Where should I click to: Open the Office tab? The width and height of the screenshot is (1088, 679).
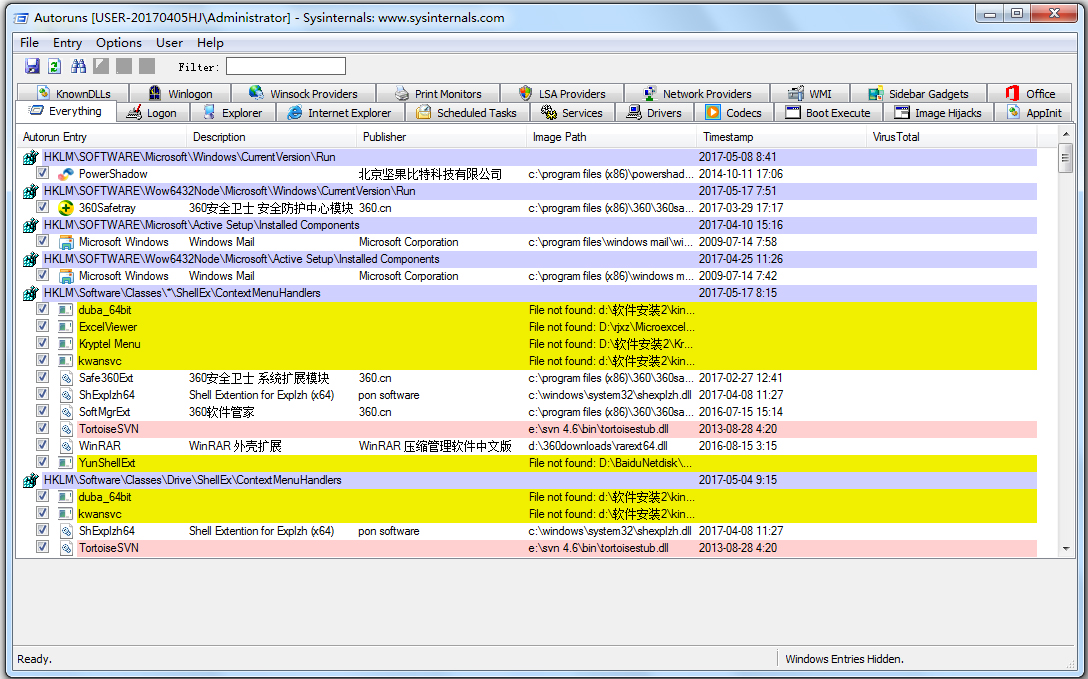click(1030, 93)
